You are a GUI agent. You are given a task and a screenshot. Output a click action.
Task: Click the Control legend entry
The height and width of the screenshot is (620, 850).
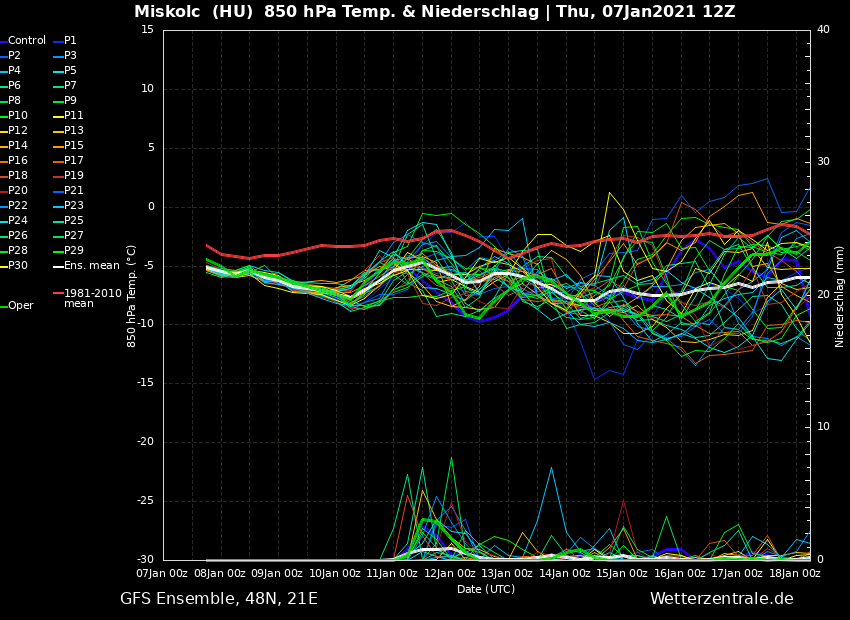tap(27, 41)
